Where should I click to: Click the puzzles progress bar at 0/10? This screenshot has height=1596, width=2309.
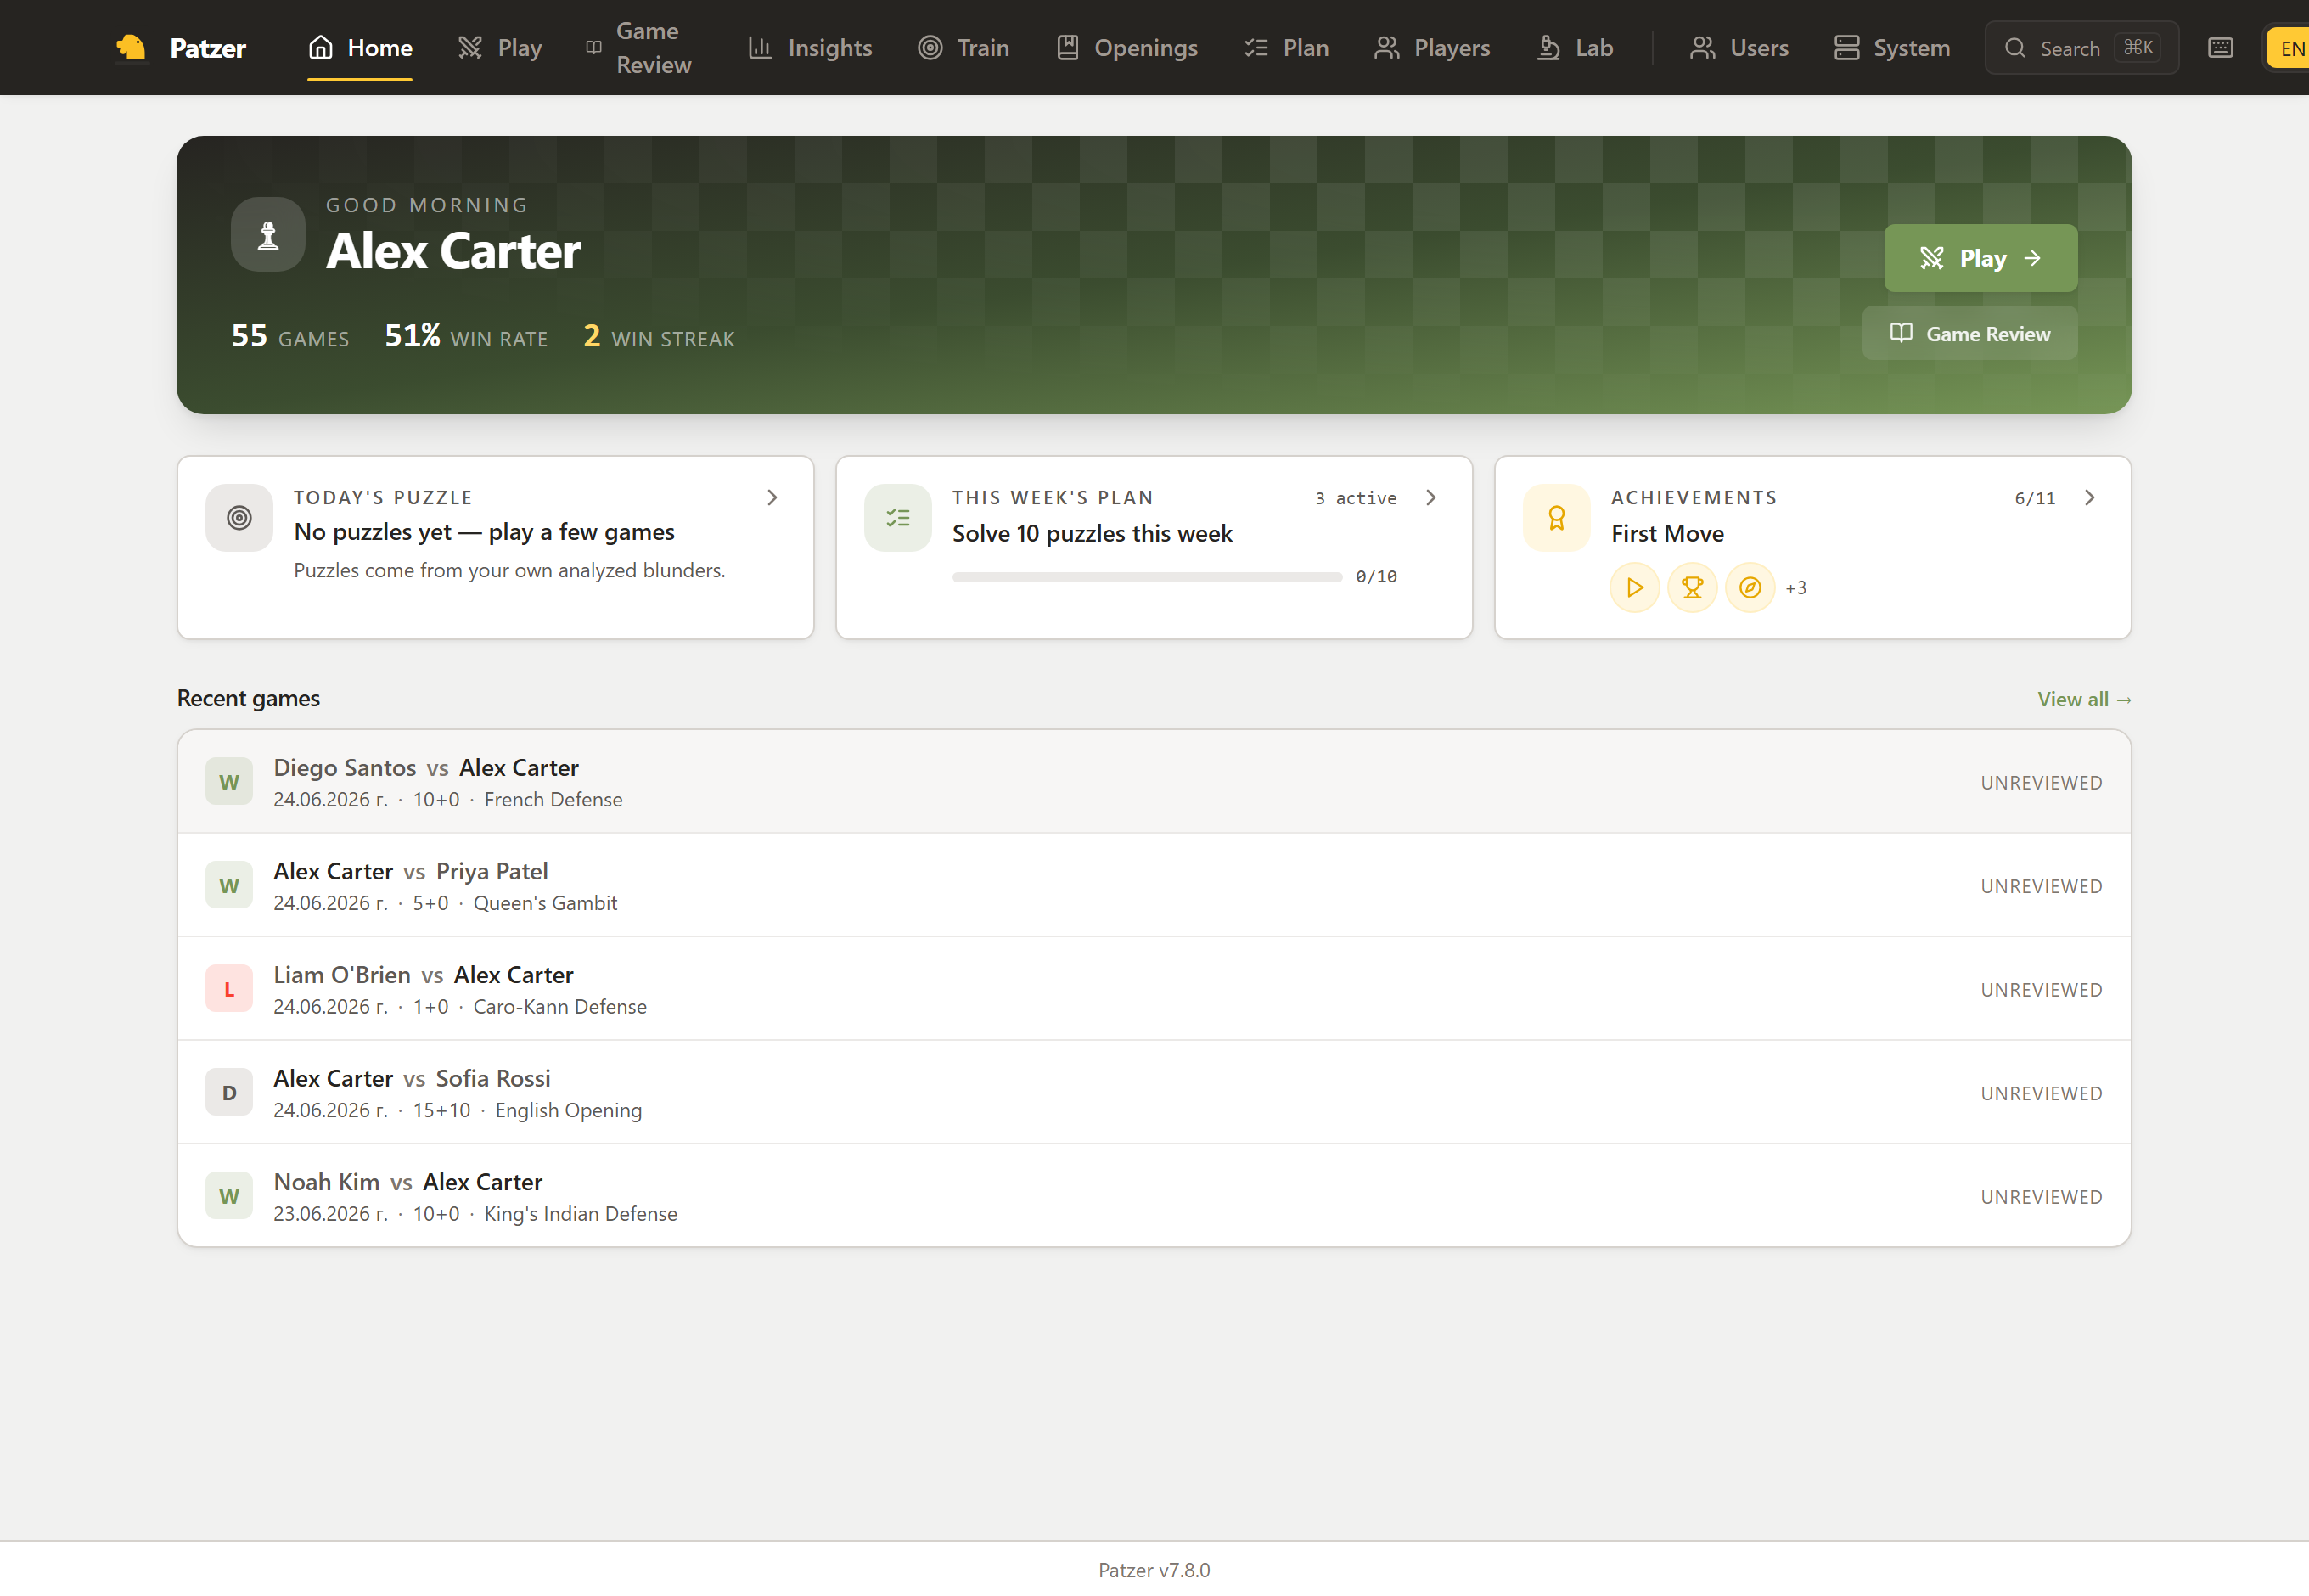pos(1147,577)
